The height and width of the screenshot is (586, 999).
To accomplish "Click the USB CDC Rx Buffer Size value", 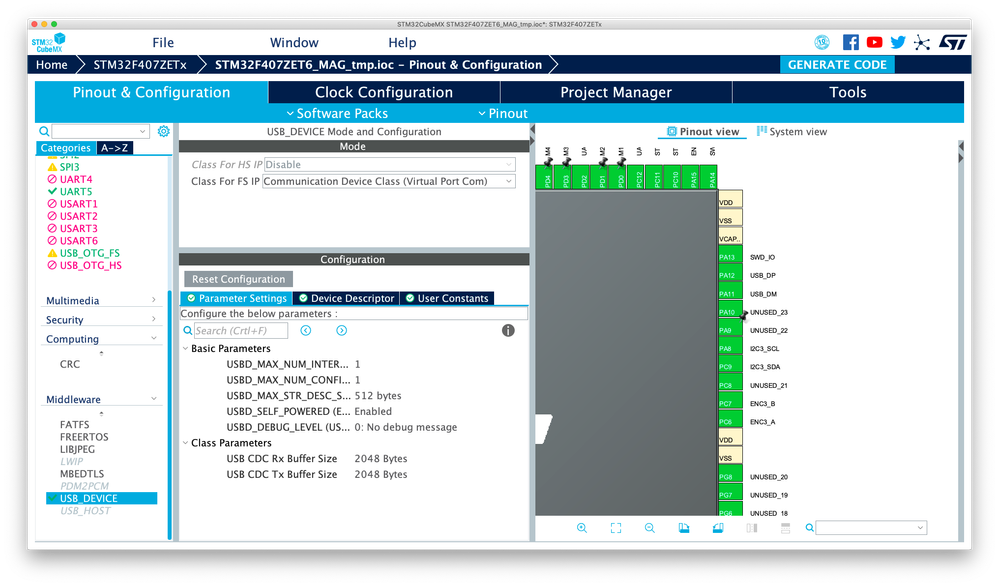I will [380, 459].
